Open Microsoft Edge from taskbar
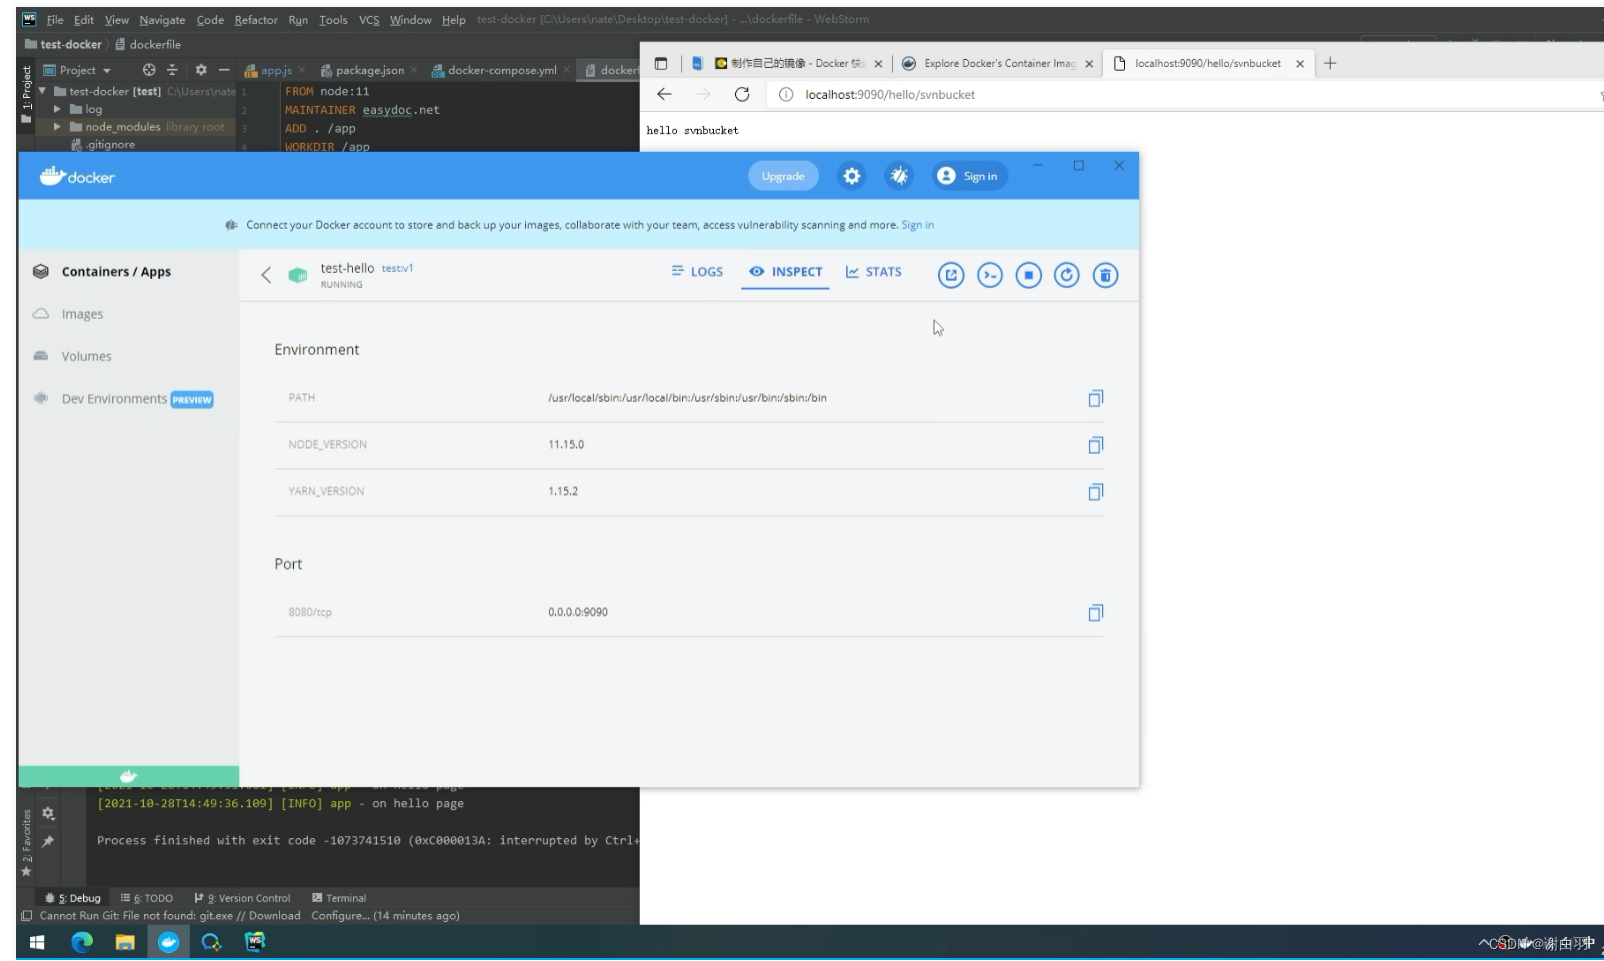Image resolution: width=1604 pixels, height=961 pixels. tap(82, 942)
